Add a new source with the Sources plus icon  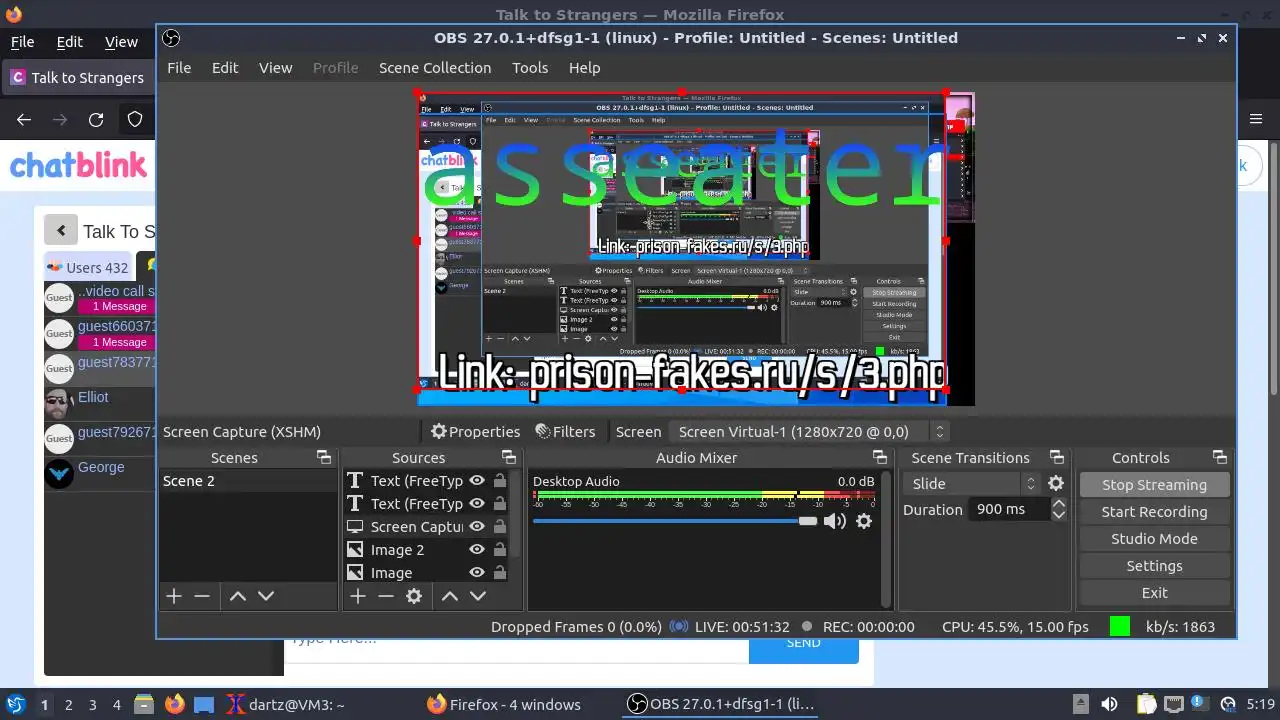(x=358, y=596)
